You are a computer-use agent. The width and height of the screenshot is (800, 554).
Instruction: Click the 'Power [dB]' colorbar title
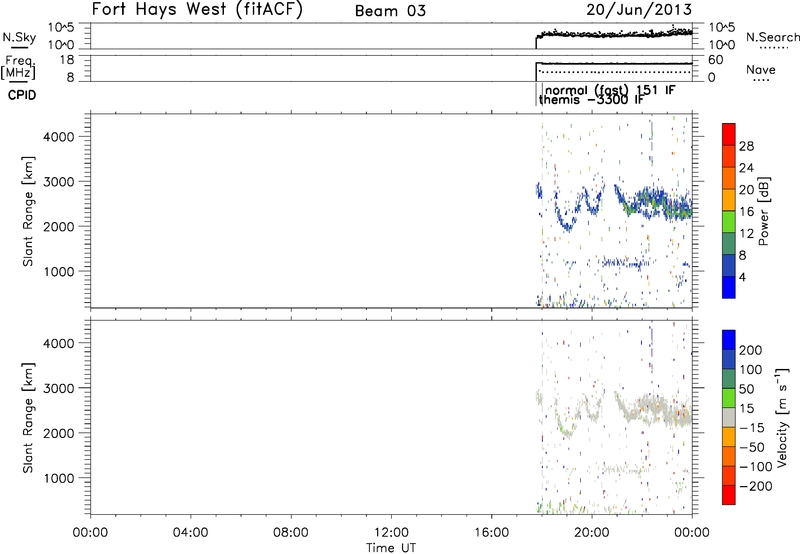click(x=763, y=211)
